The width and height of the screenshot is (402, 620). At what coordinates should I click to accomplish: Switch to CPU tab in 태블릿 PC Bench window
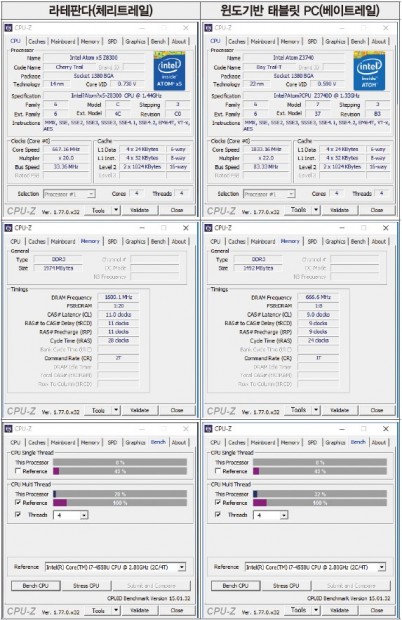(215, 442)
